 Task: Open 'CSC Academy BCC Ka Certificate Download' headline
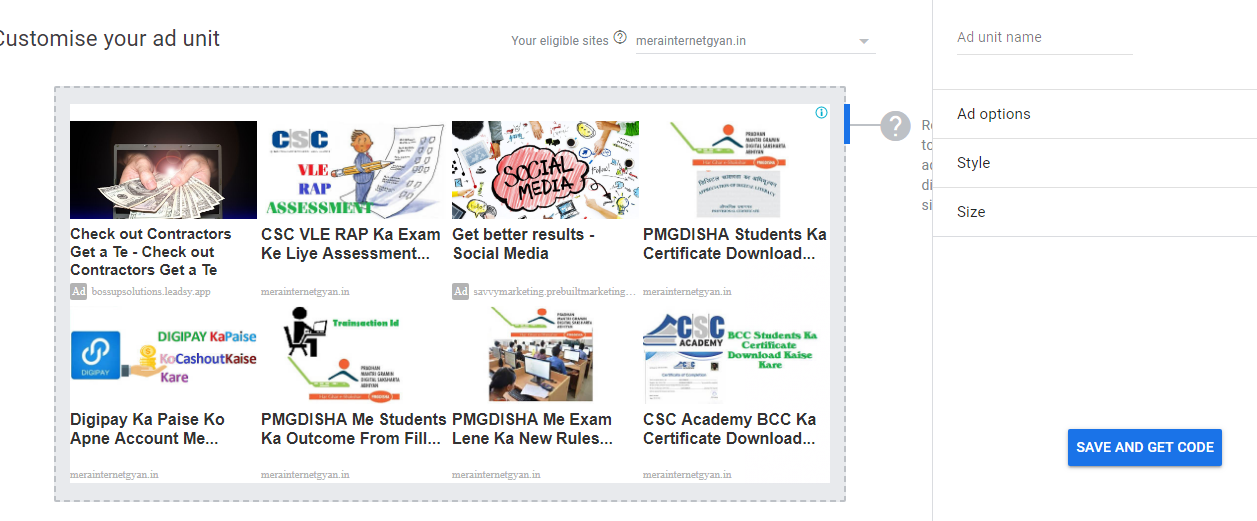click(x=730, y=429)
